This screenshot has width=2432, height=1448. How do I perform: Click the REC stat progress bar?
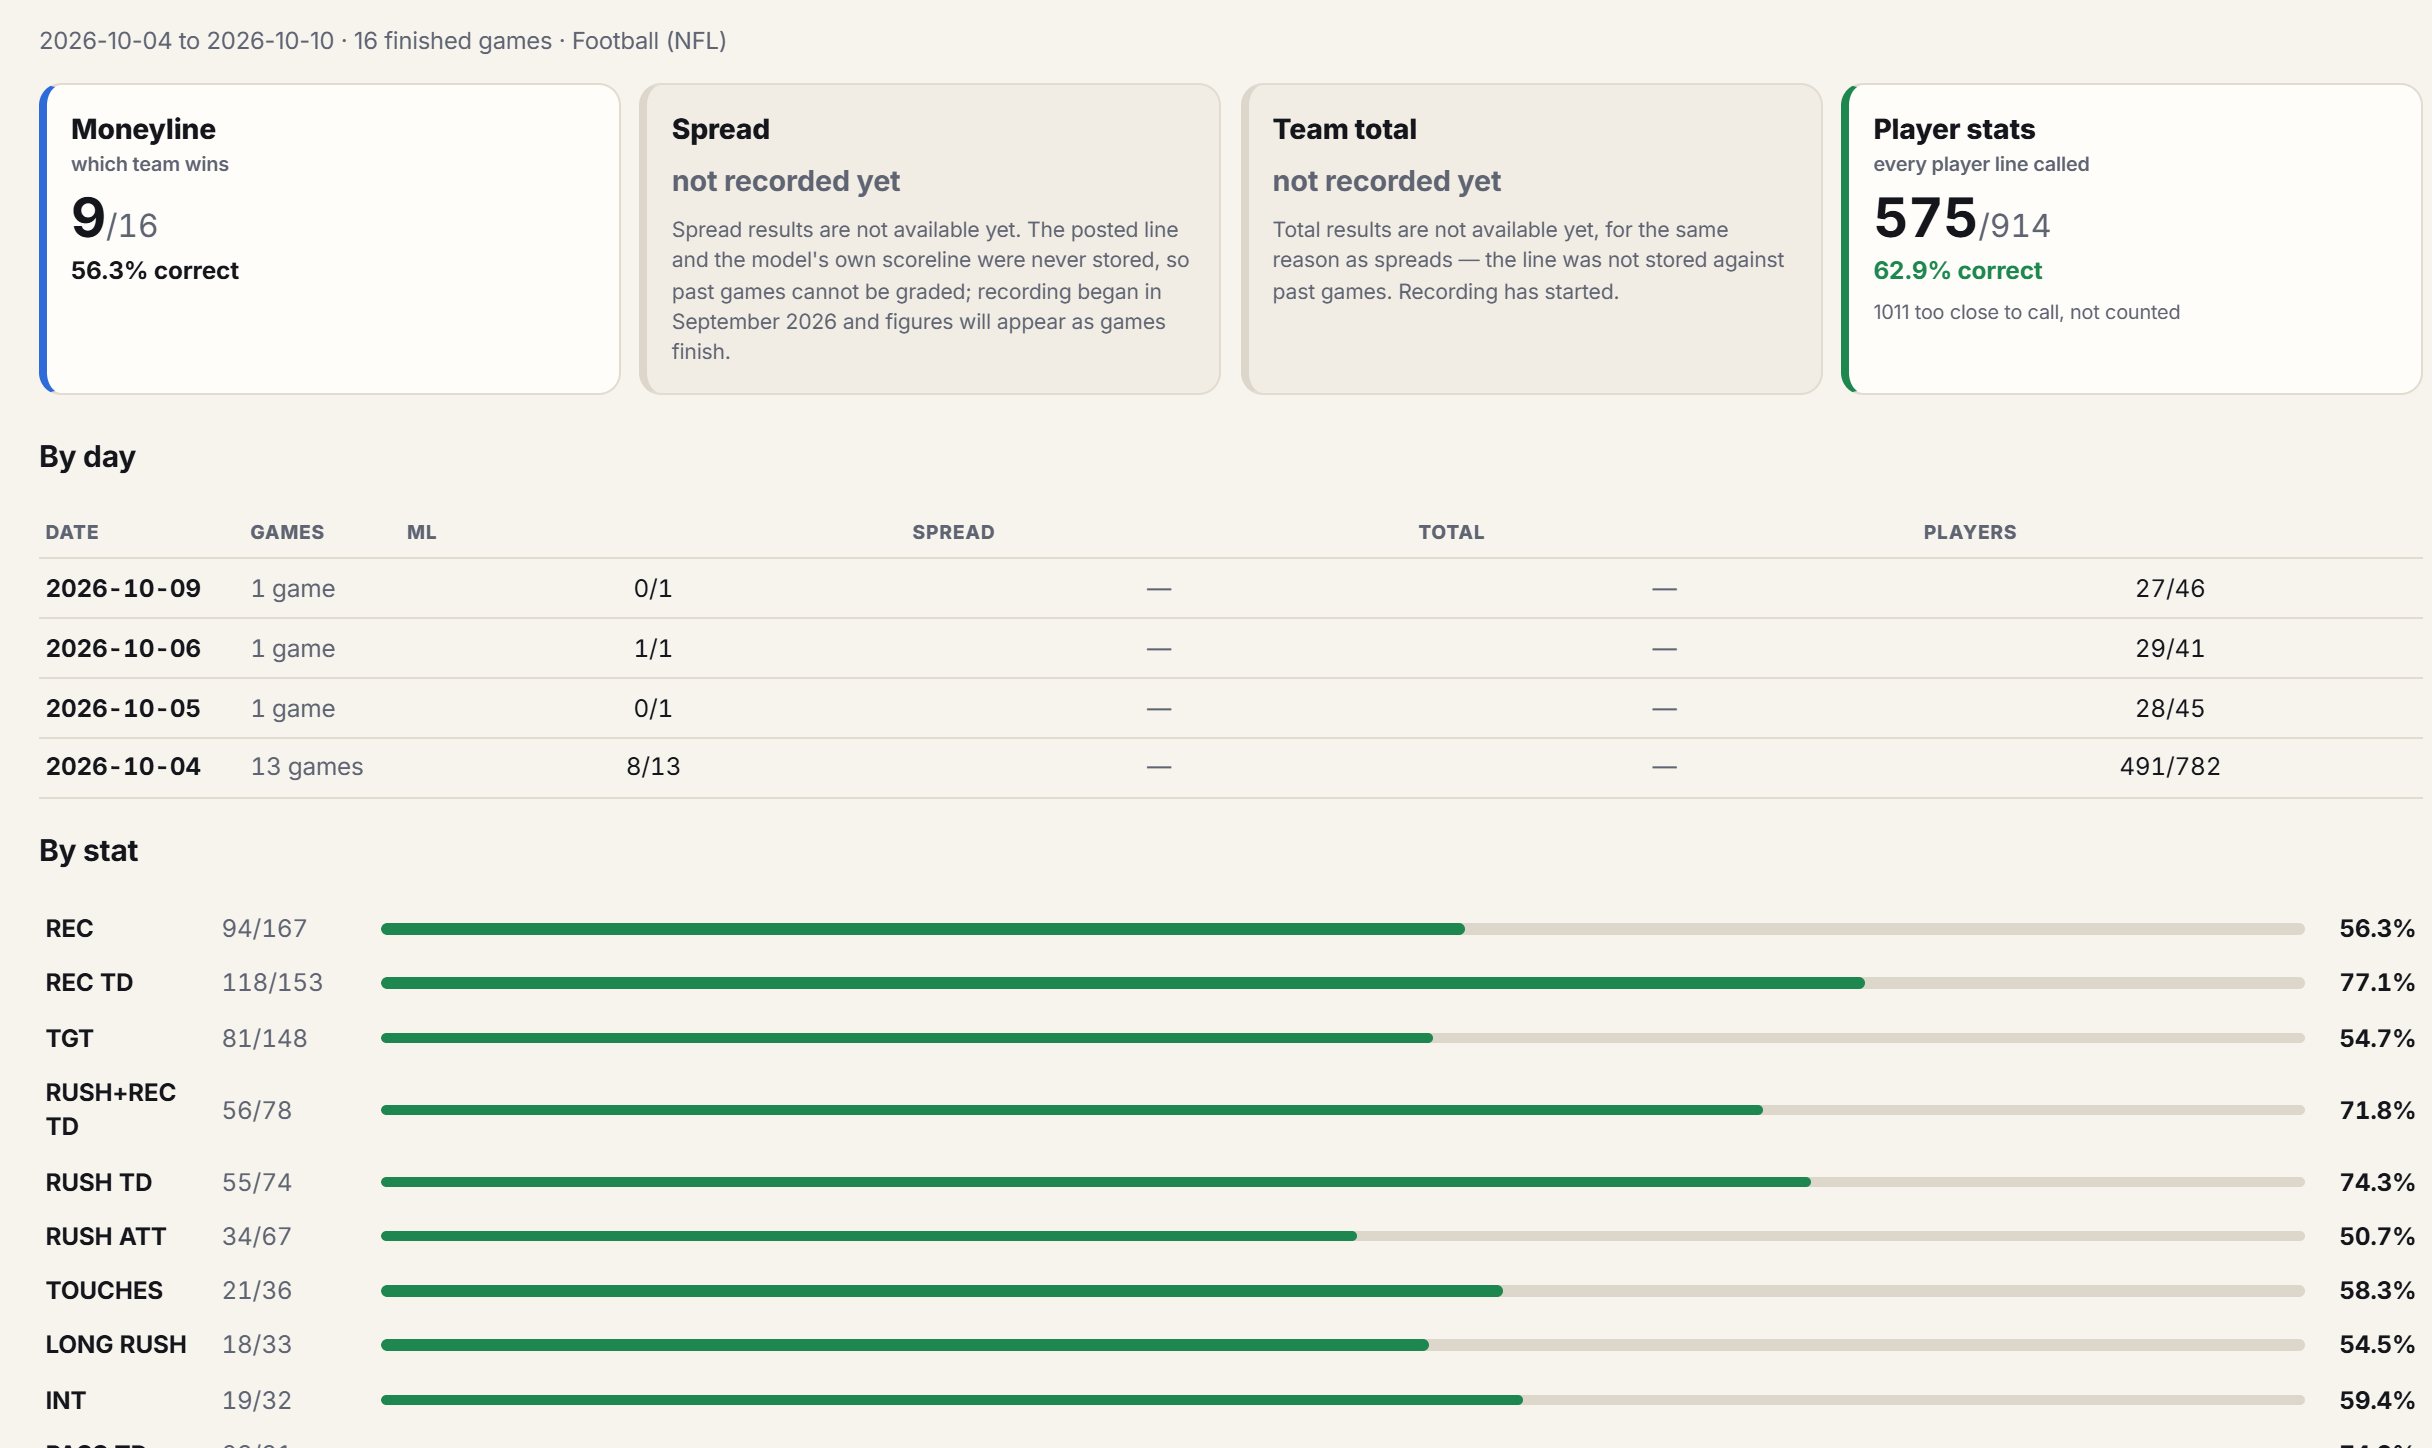click(x=1343, y=929)
